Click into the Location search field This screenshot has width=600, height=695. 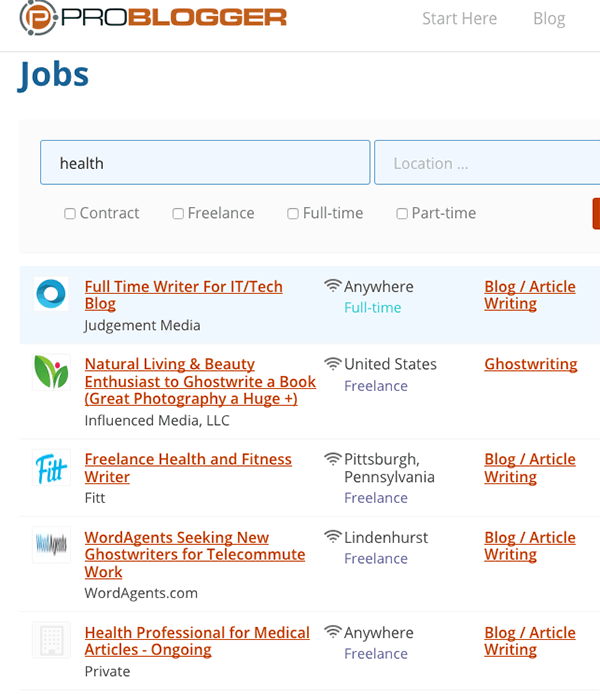487,162
